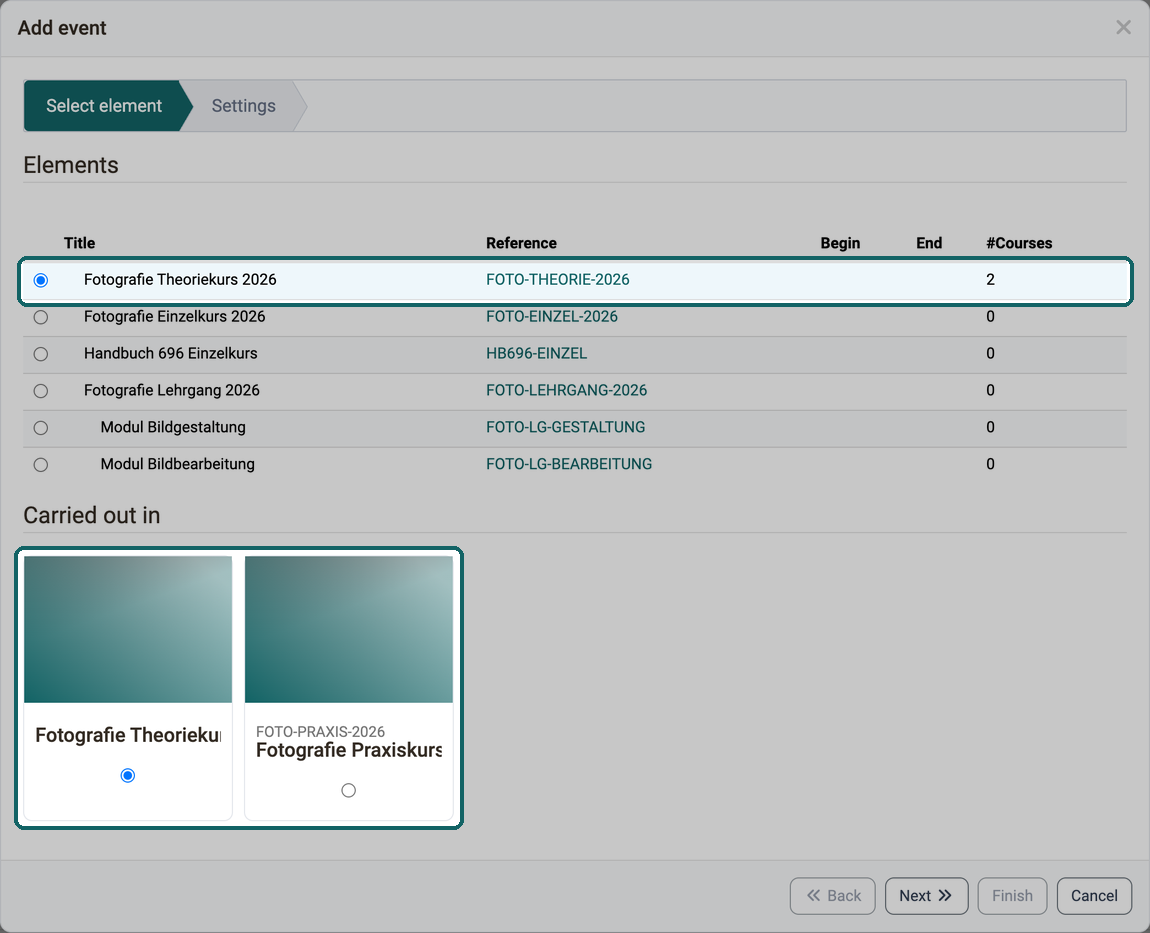The image size is (1150, 933).
Task: Click the Fotografie Einzelkurs 2026 title text
Action: click(175, 316)
